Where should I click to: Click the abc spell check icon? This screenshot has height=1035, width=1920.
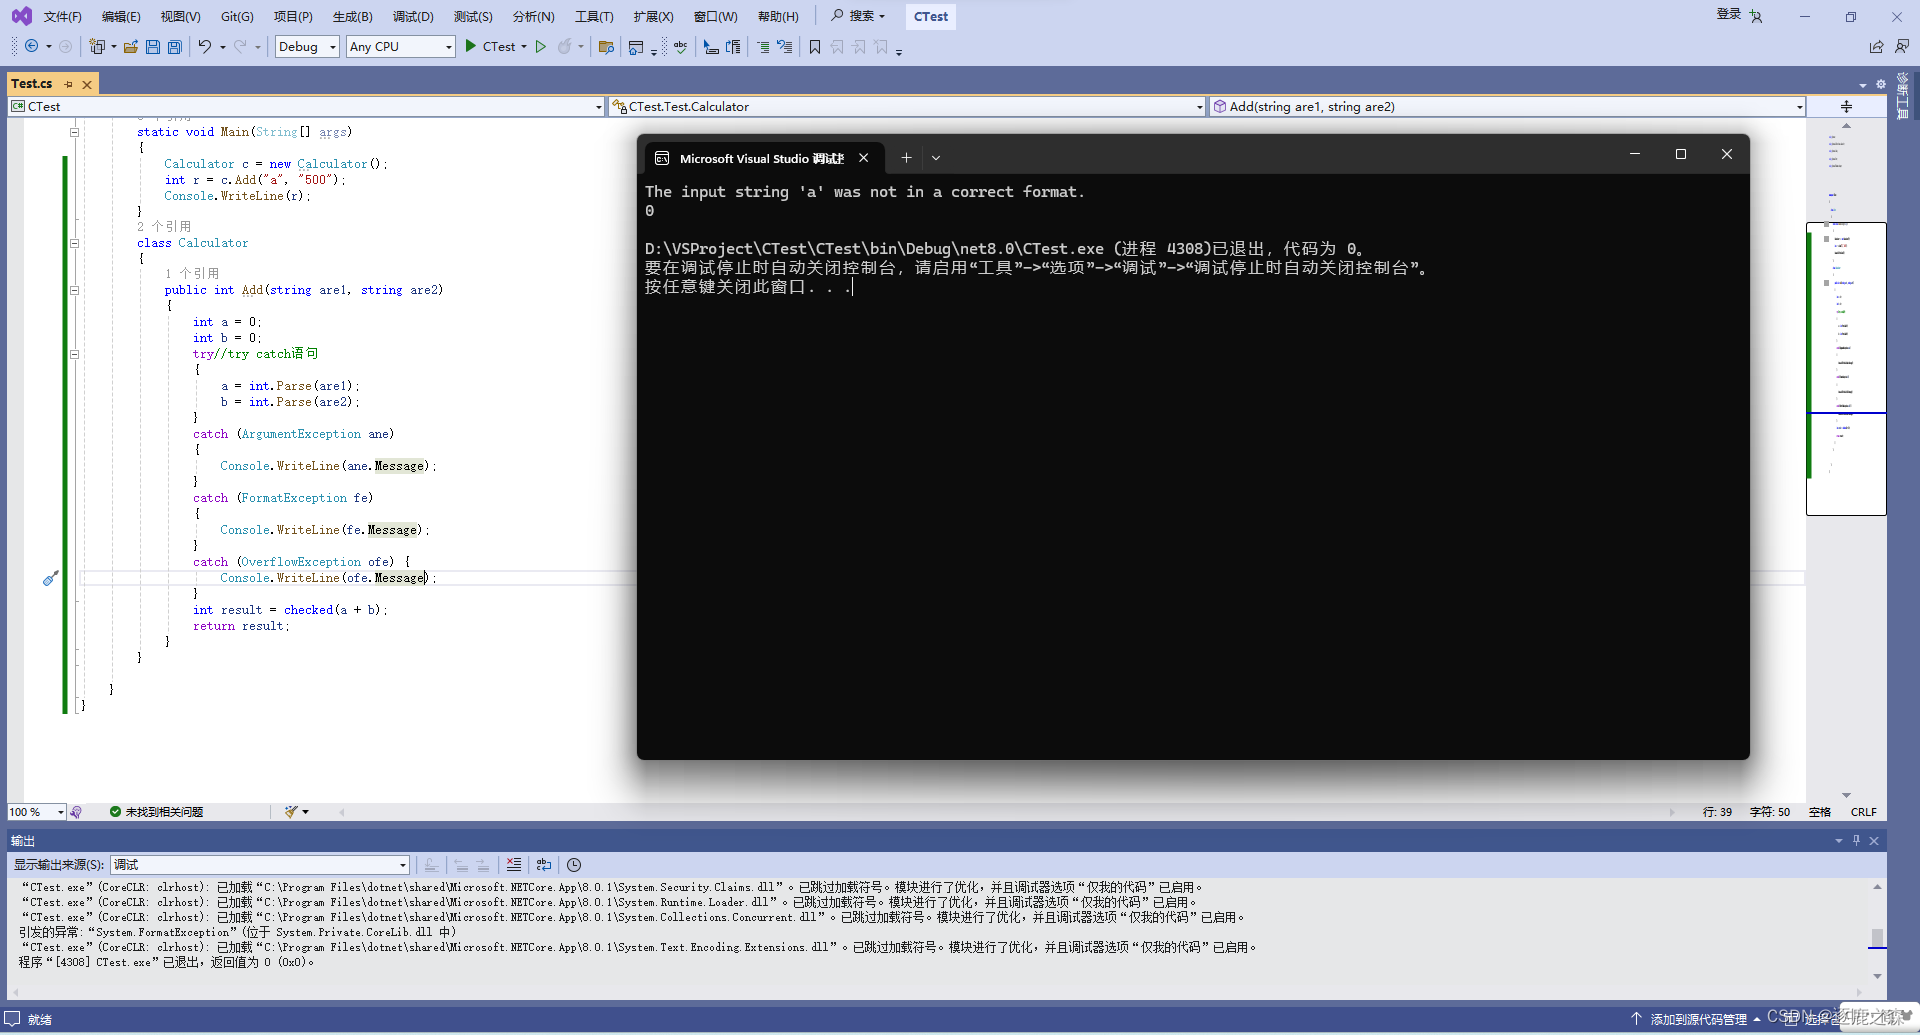point(680,46)
